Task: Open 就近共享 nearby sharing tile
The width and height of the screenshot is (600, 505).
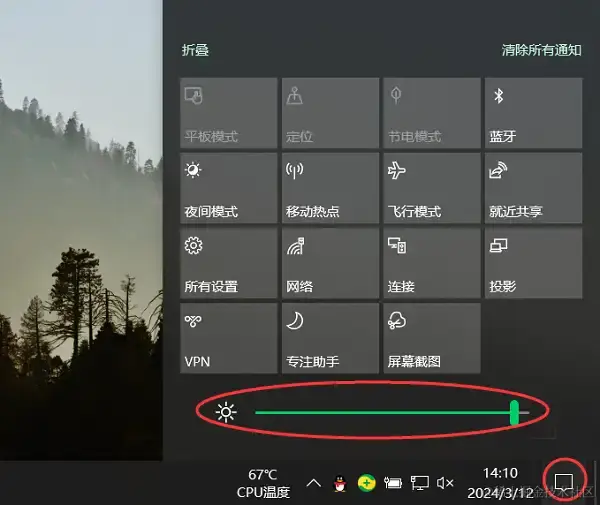Action: pyautogui.click(x=533, y=188)
